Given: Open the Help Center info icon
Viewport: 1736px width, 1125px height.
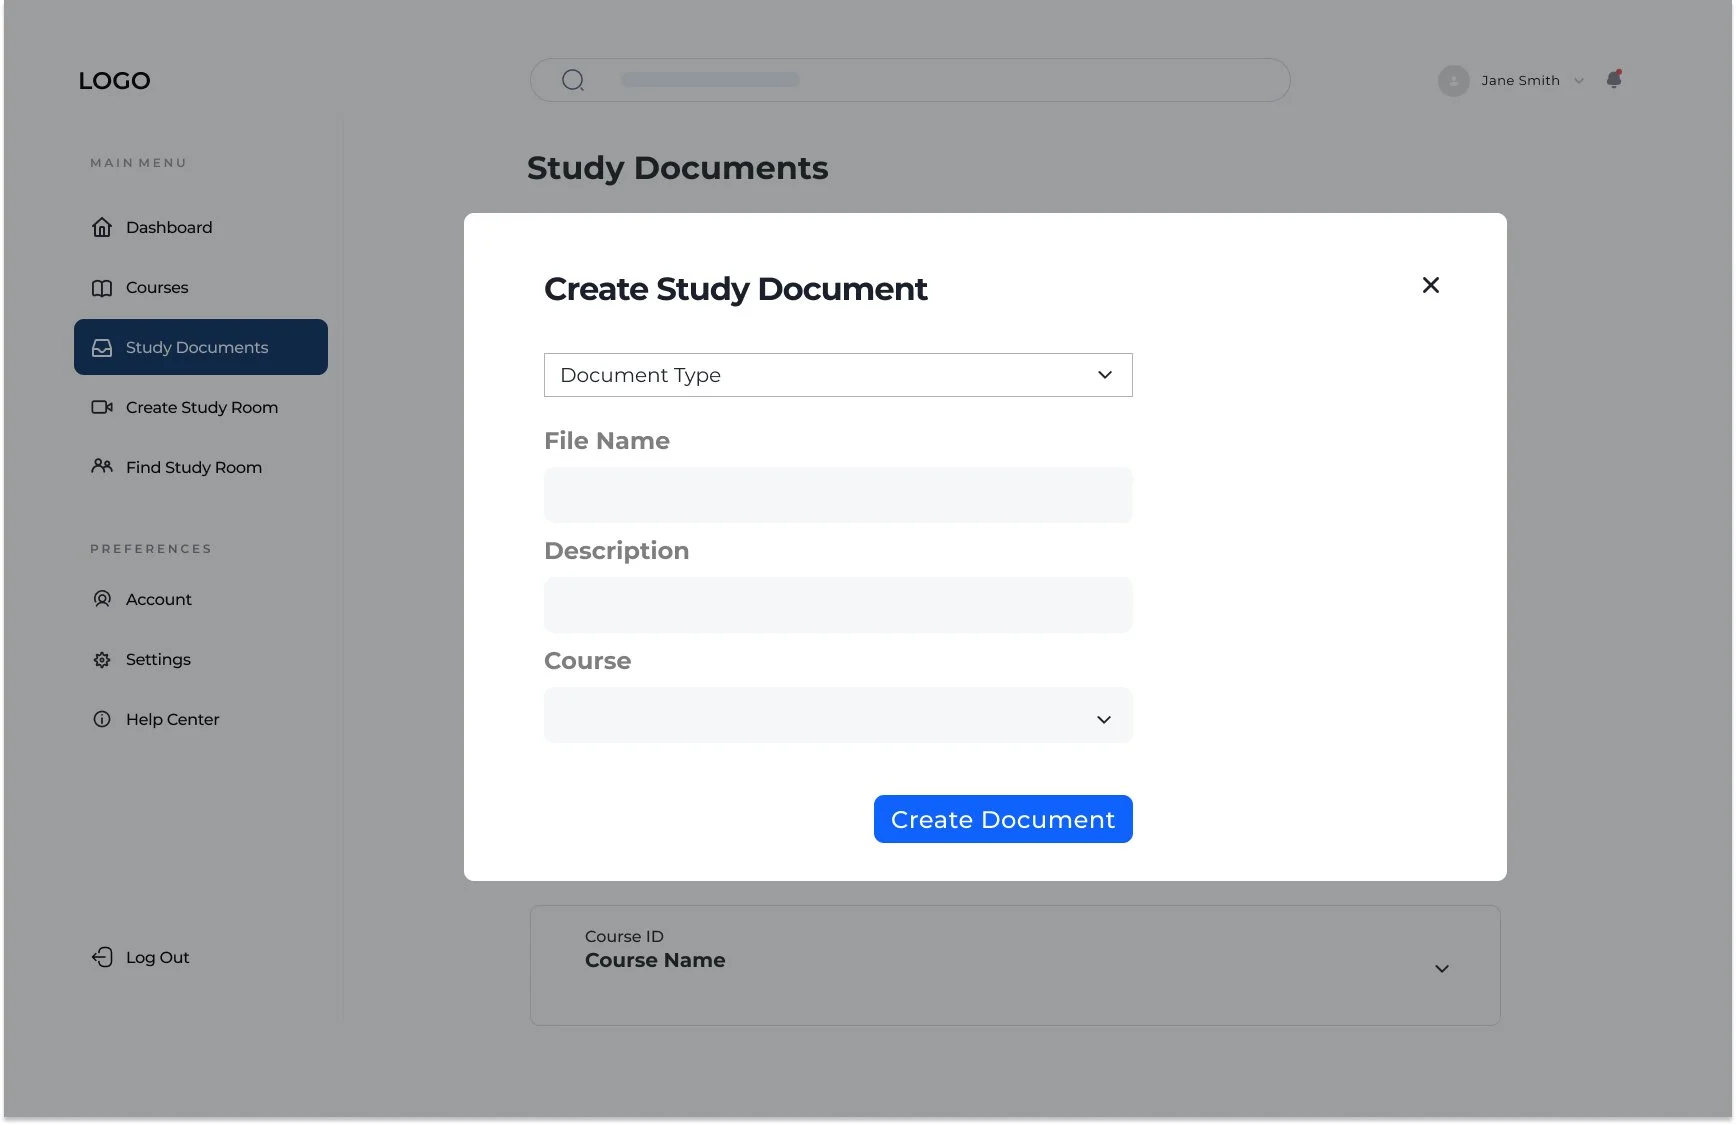Looking at the screenshot, I should tap(103, 719).
